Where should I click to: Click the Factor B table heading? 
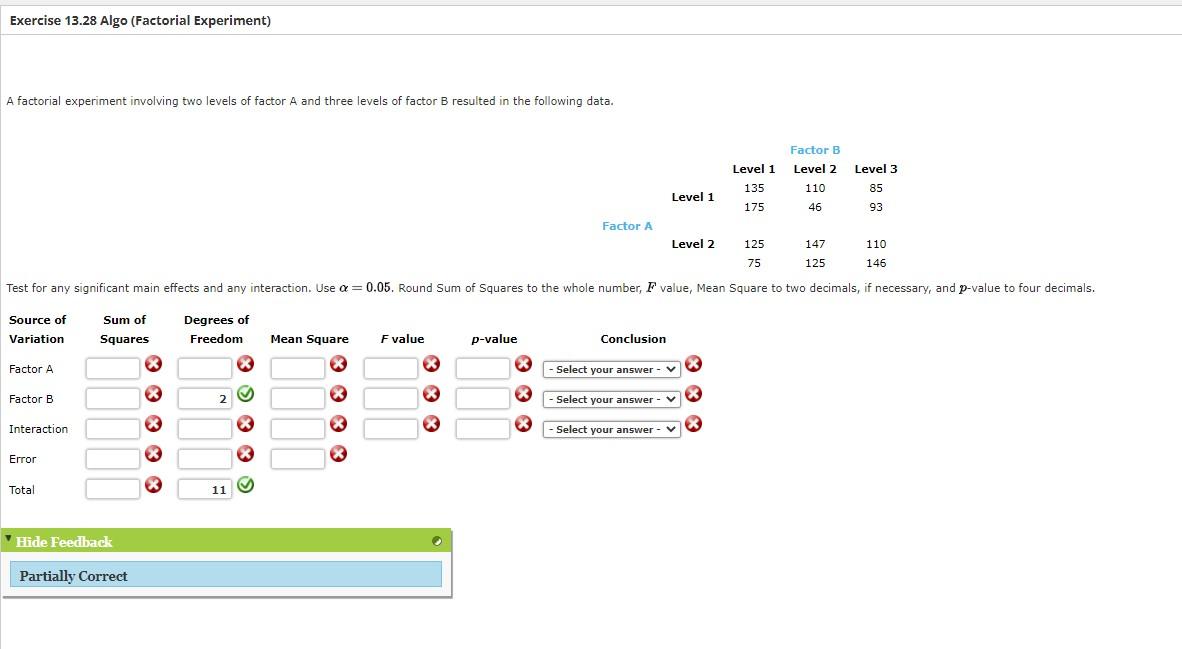[815, 150]
